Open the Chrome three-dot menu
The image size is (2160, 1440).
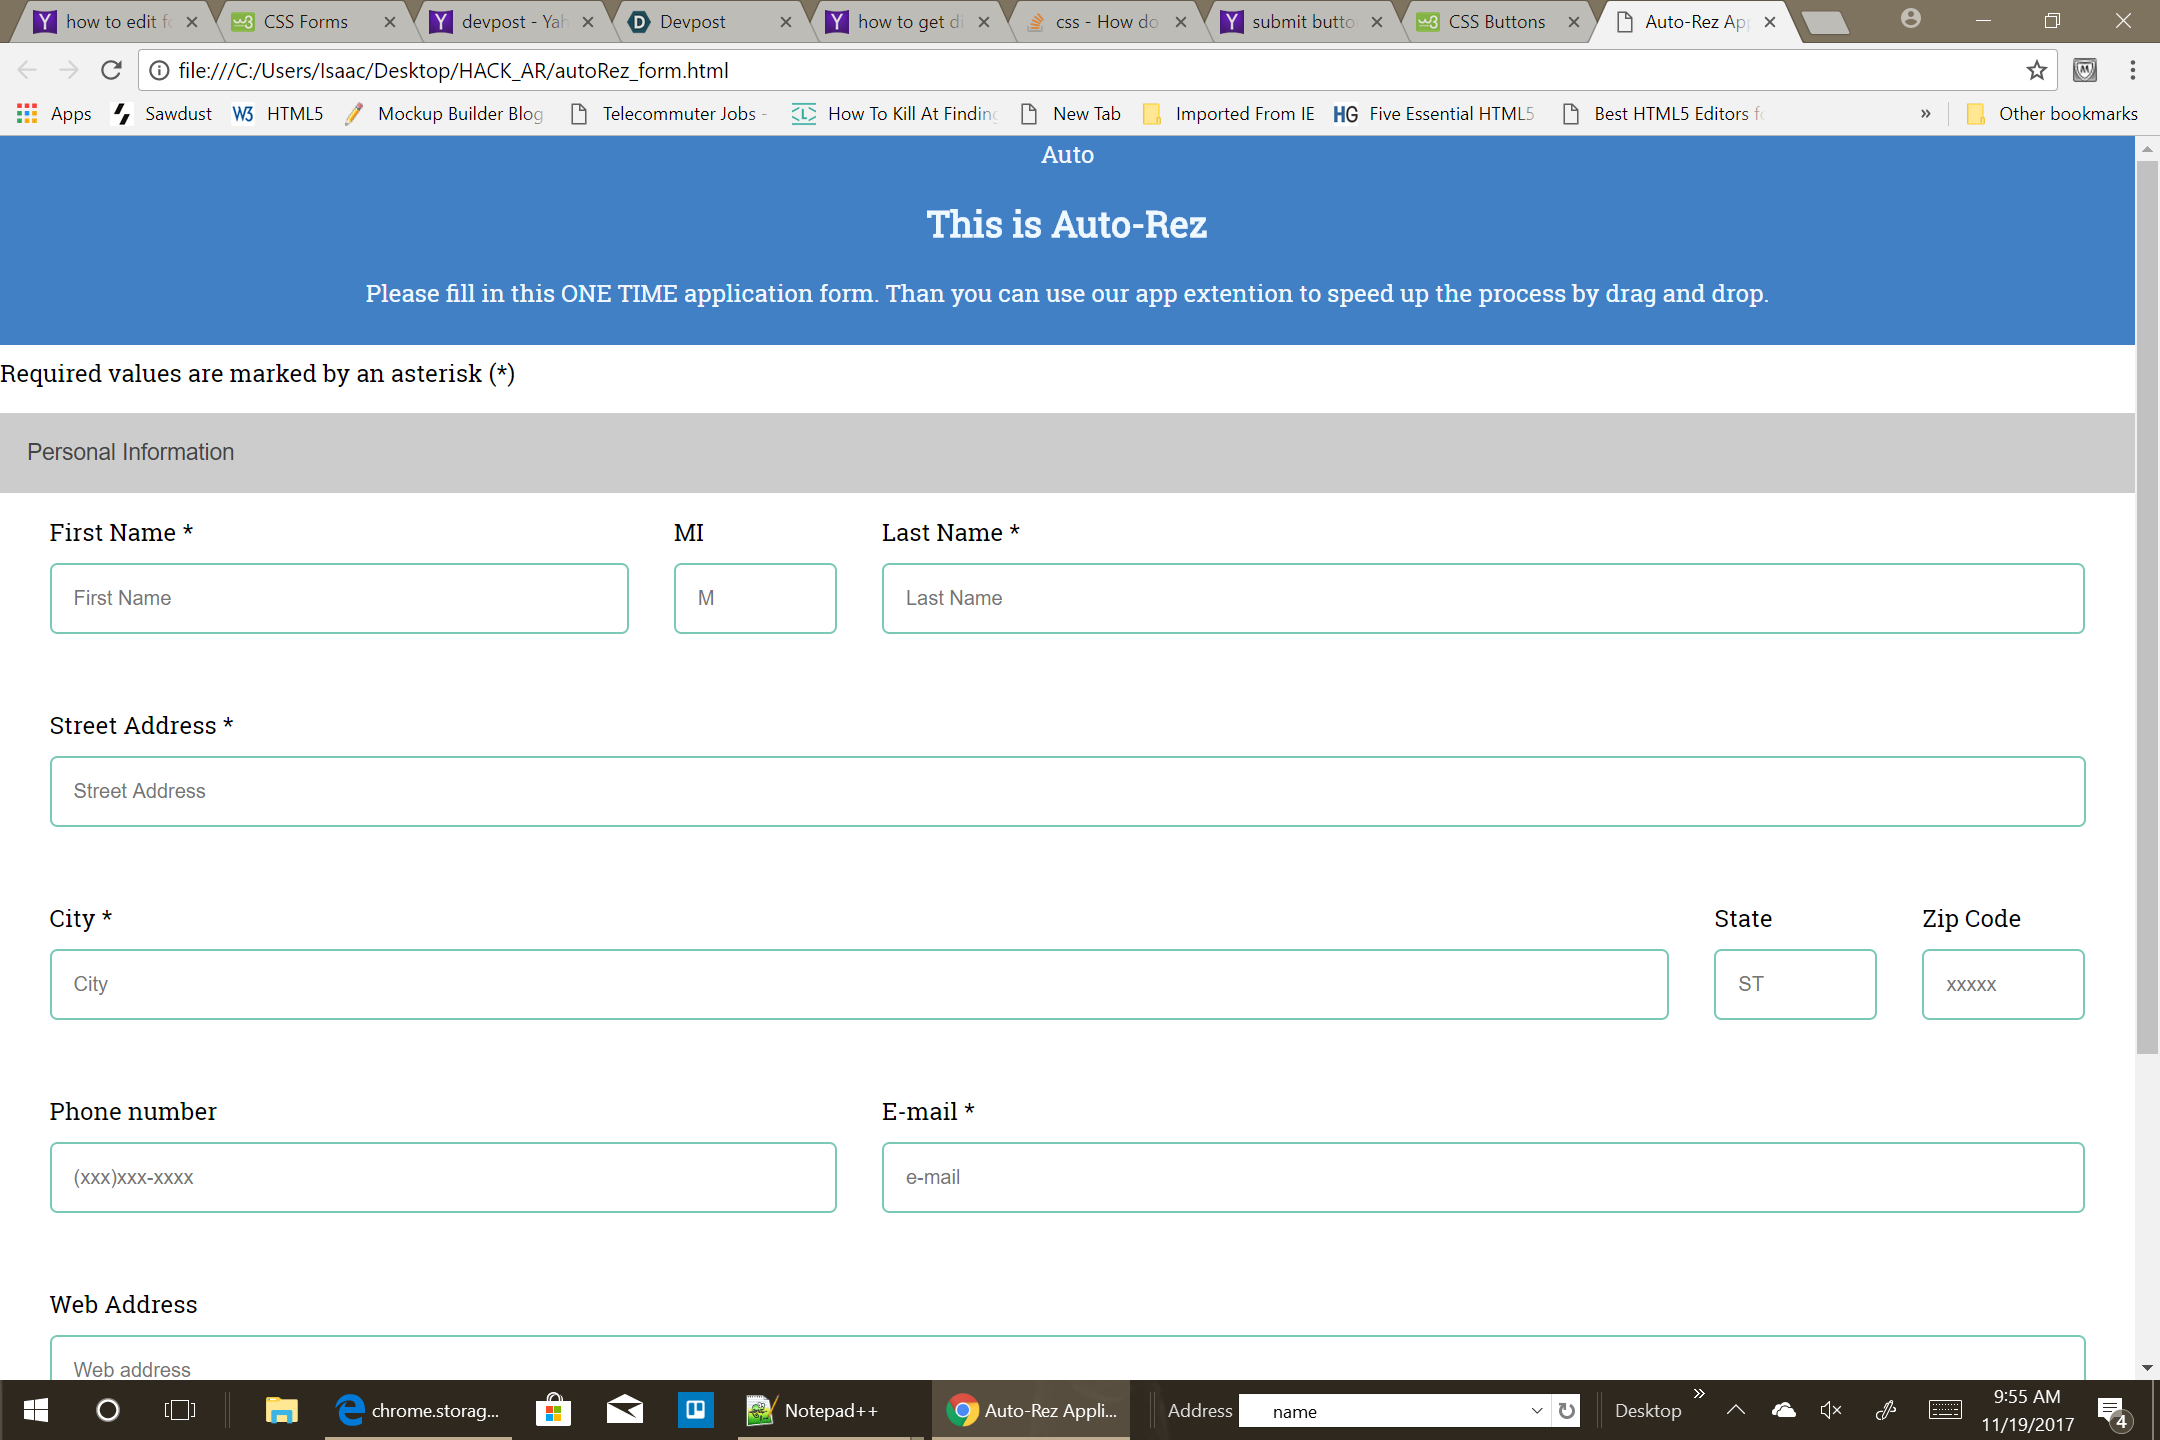2132,70
